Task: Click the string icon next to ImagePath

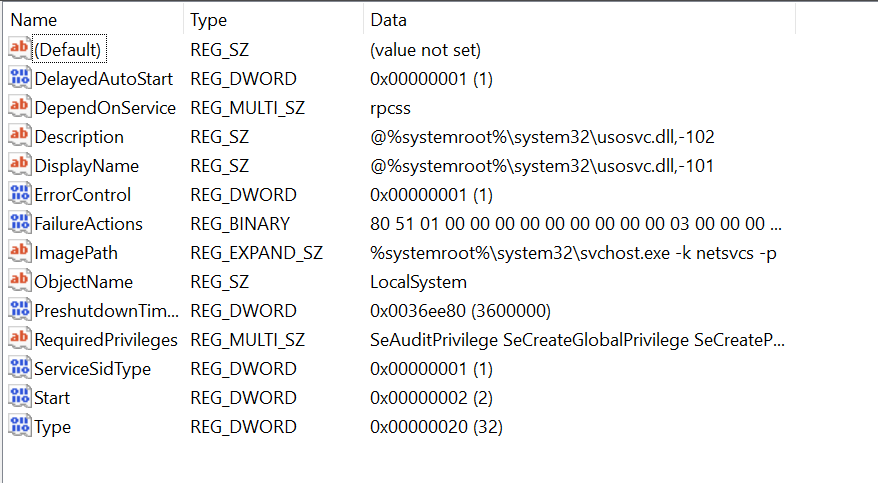Action: click(x=19, y=252)
